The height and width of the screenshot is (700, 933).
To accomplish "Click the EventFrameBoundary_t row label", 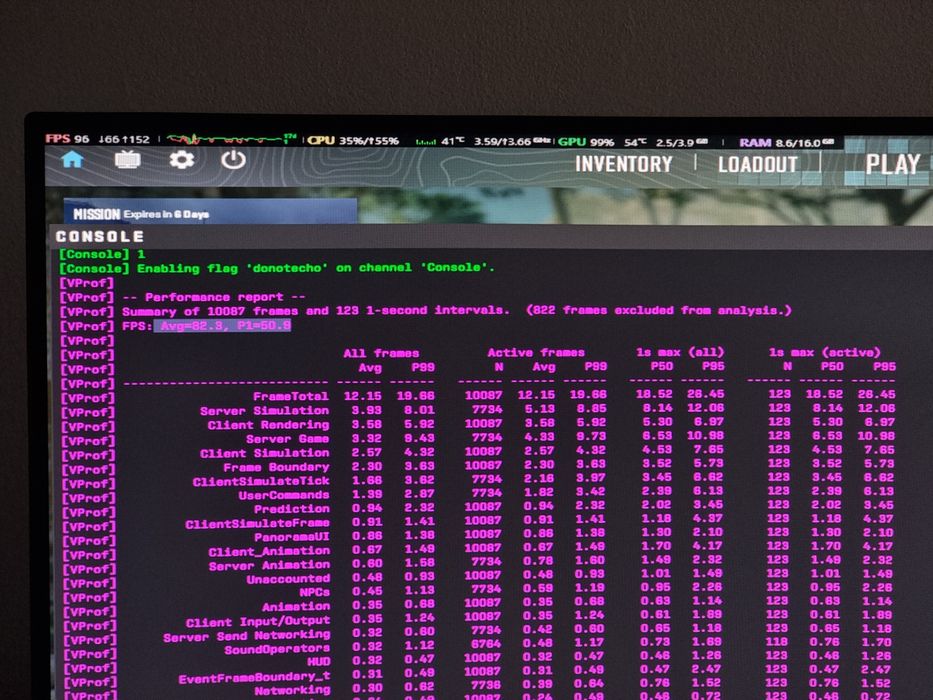I will tap(254, 677).
